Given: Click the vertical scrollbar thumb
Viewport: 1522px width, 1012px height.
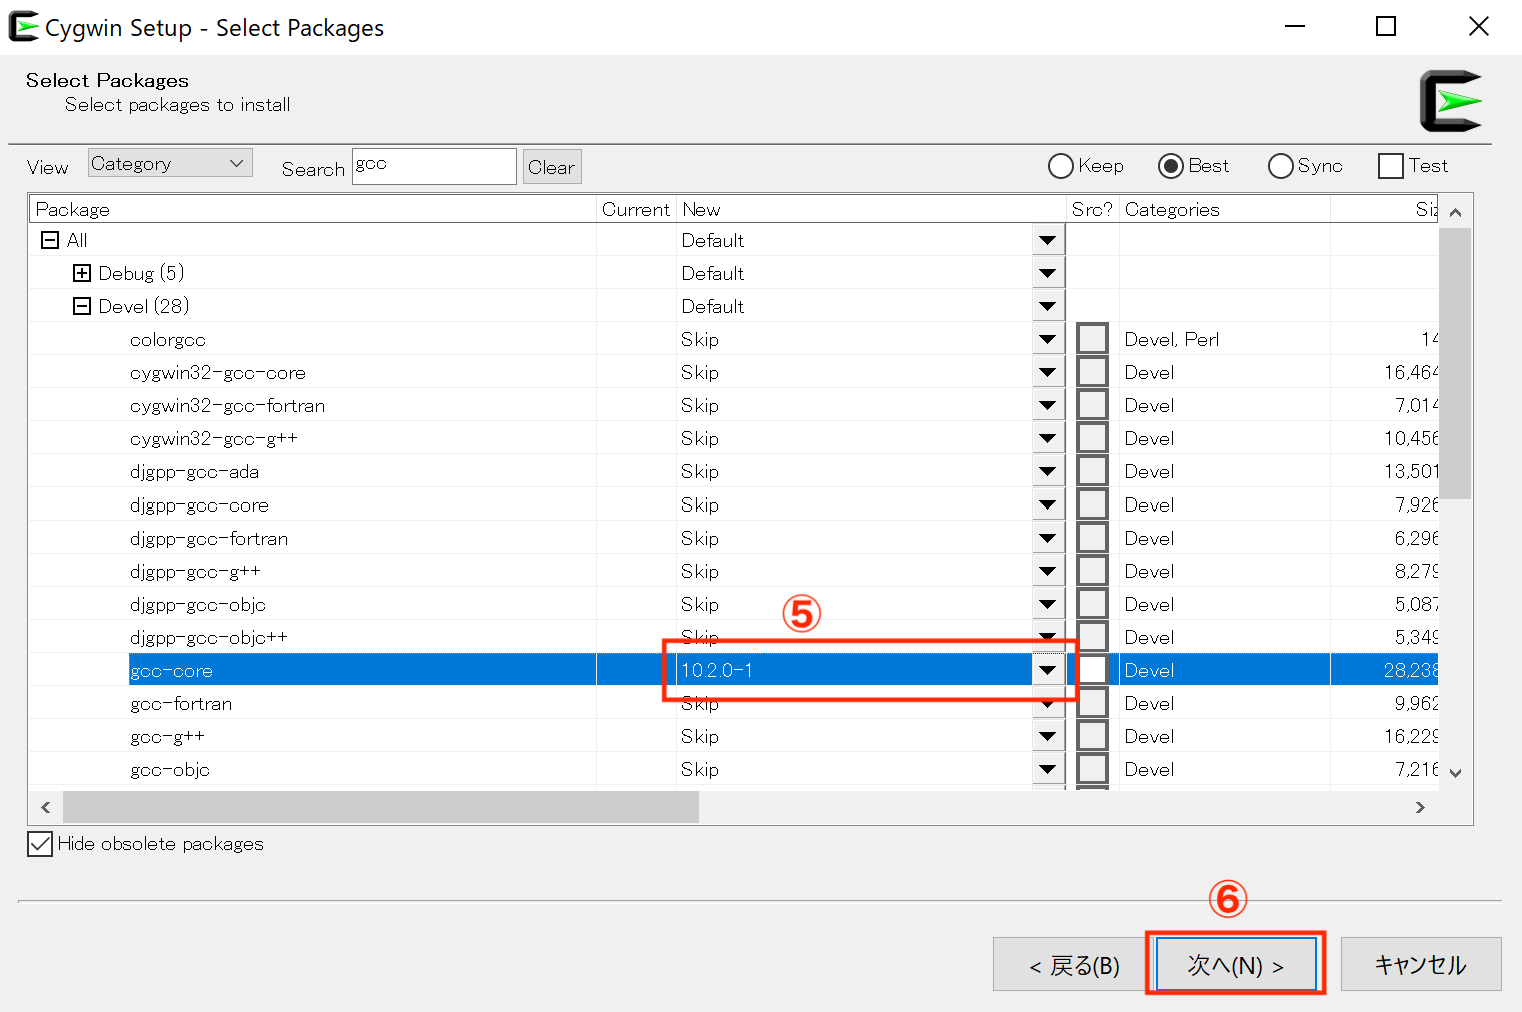Looking at the screenshot, I should tap(1455, 363).
